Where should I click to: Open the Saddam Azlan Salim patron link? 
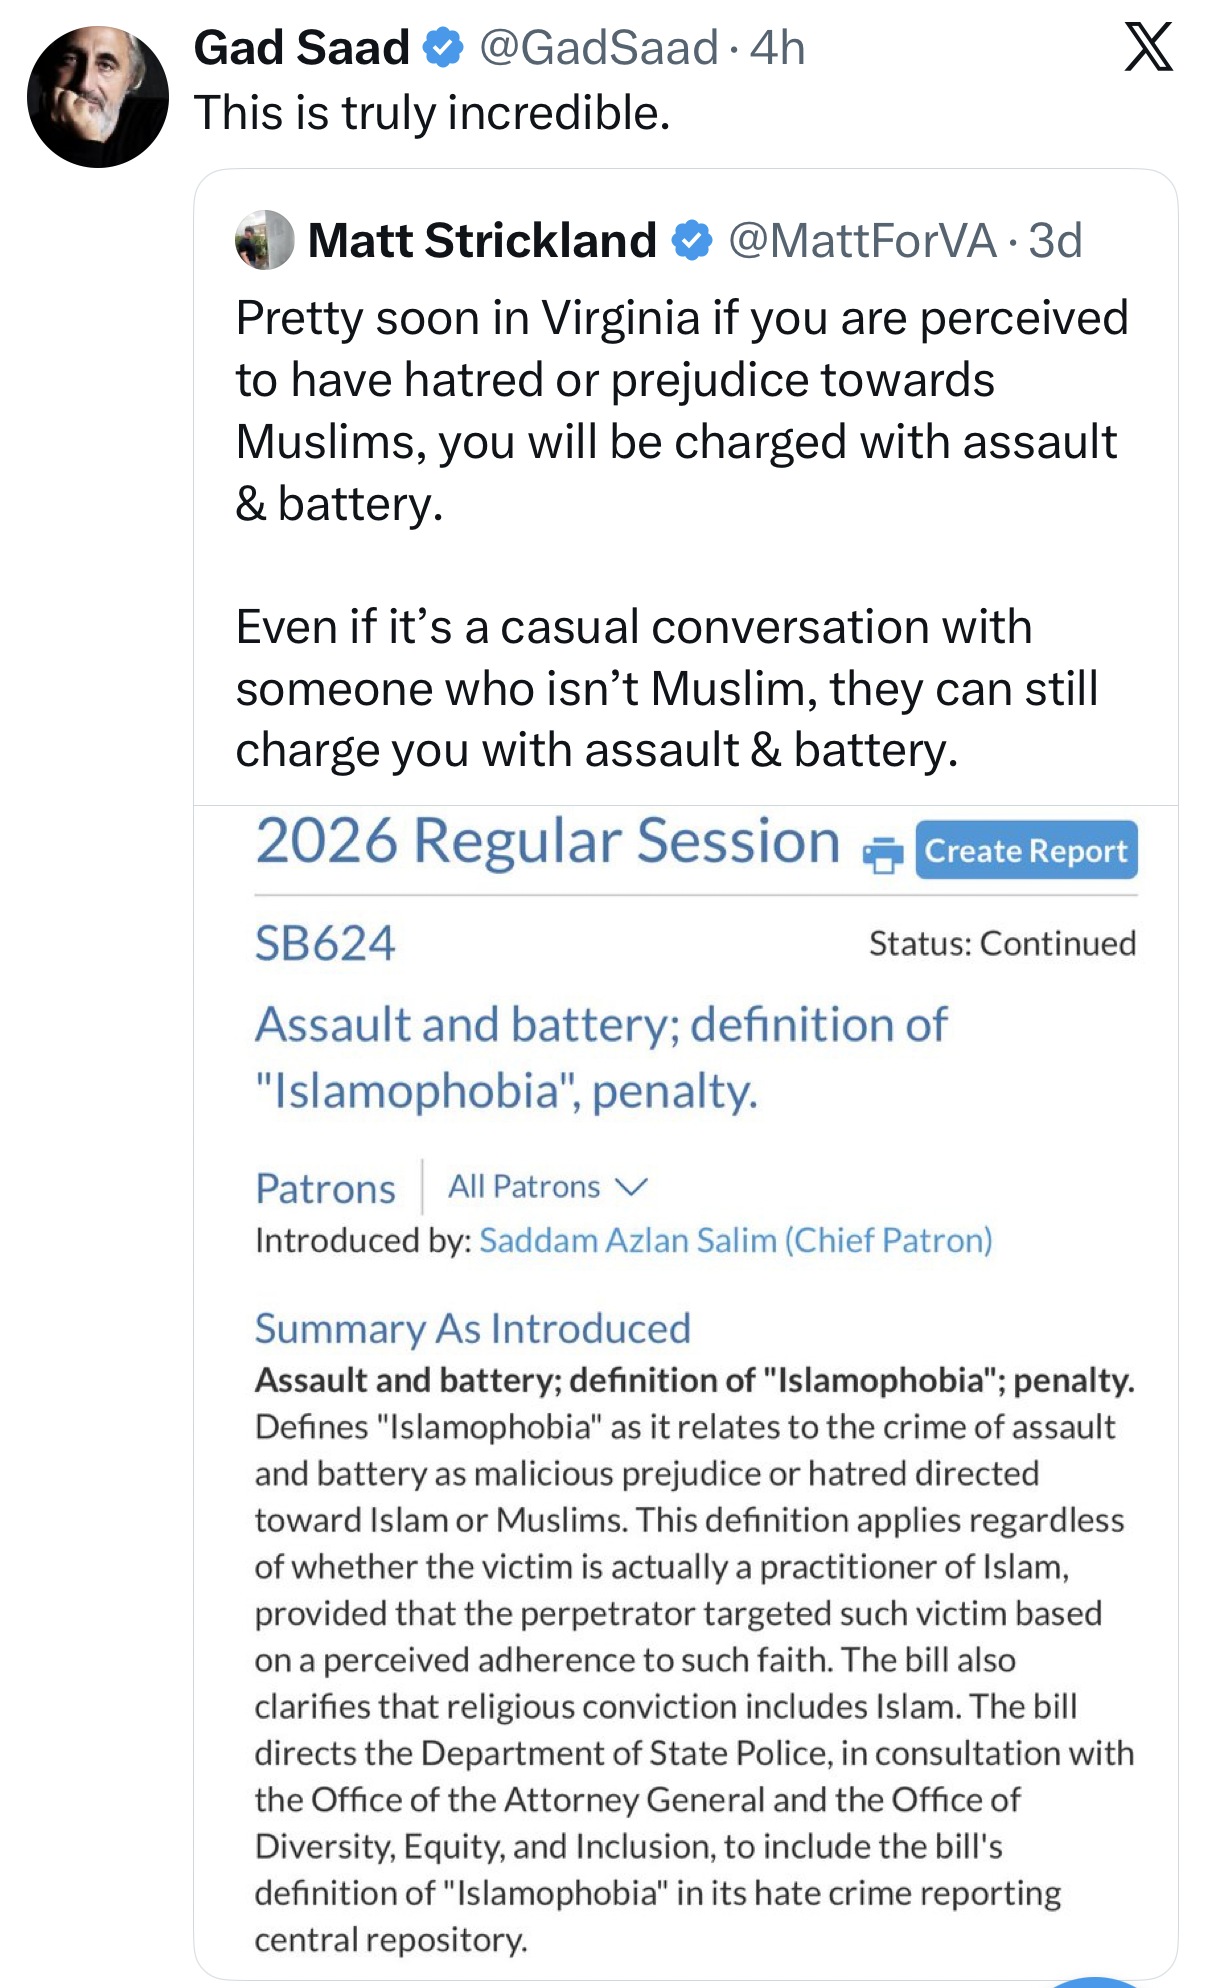(x=735, y=1240)
